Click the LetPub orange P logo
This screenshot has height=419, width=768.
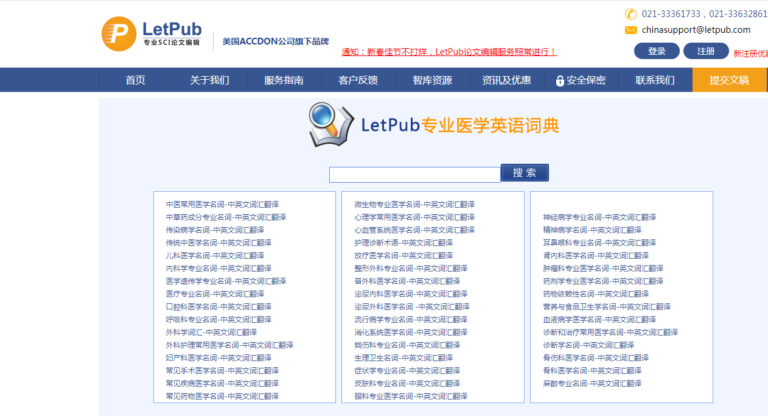click(x=119, y=33)
